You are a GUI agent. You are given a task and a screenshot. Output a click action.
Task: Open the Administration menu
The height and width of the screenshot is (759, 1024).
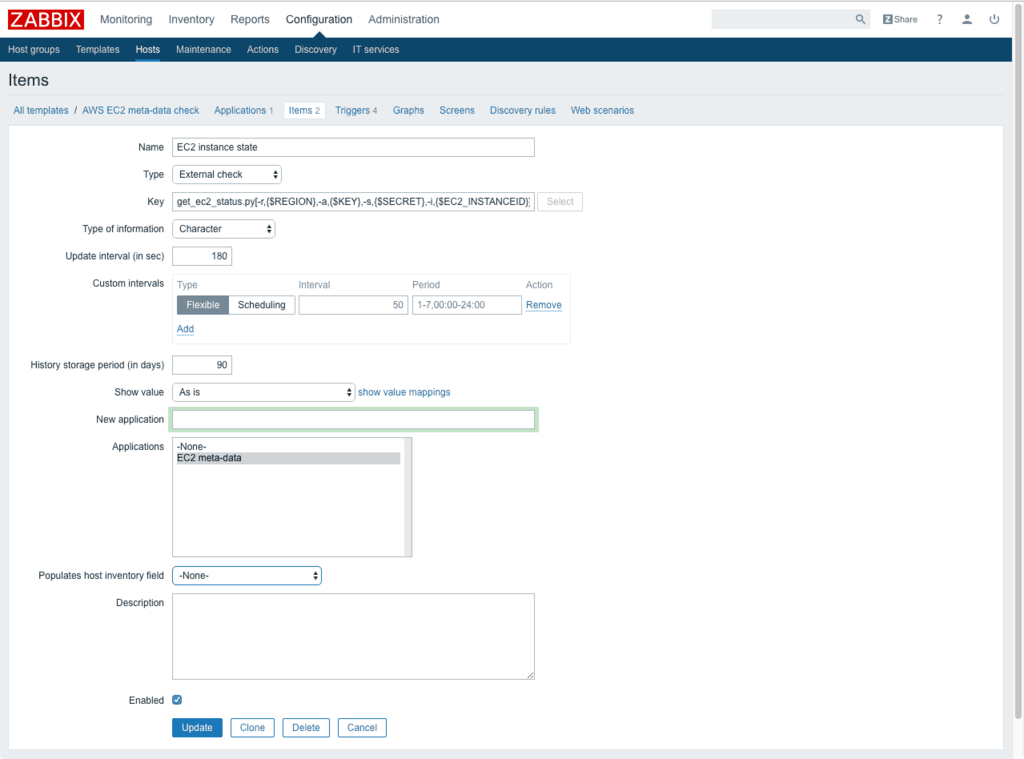coord(404,20)
